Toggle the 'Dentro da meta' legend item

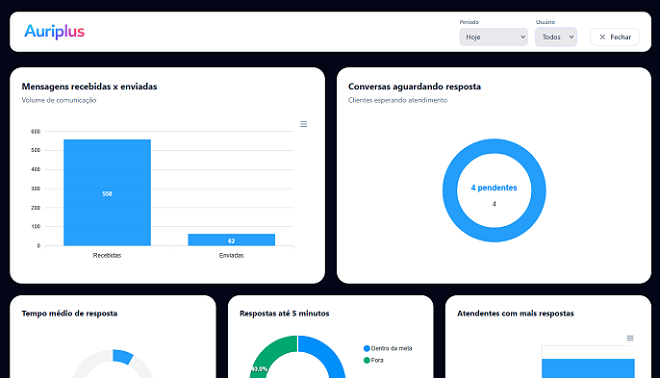(x=388, y=348)
